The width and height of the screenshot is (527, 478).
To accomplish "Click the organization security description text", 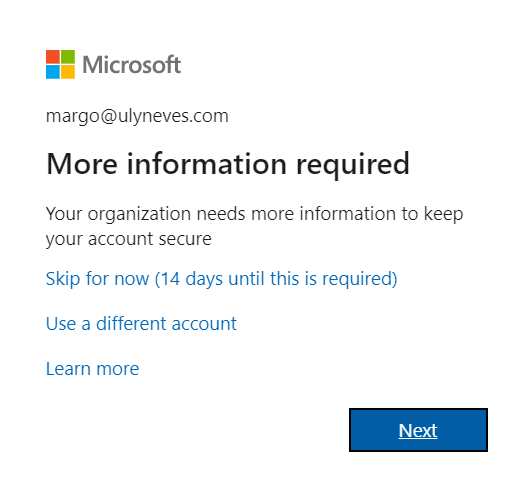I will [x=254, y=226].
